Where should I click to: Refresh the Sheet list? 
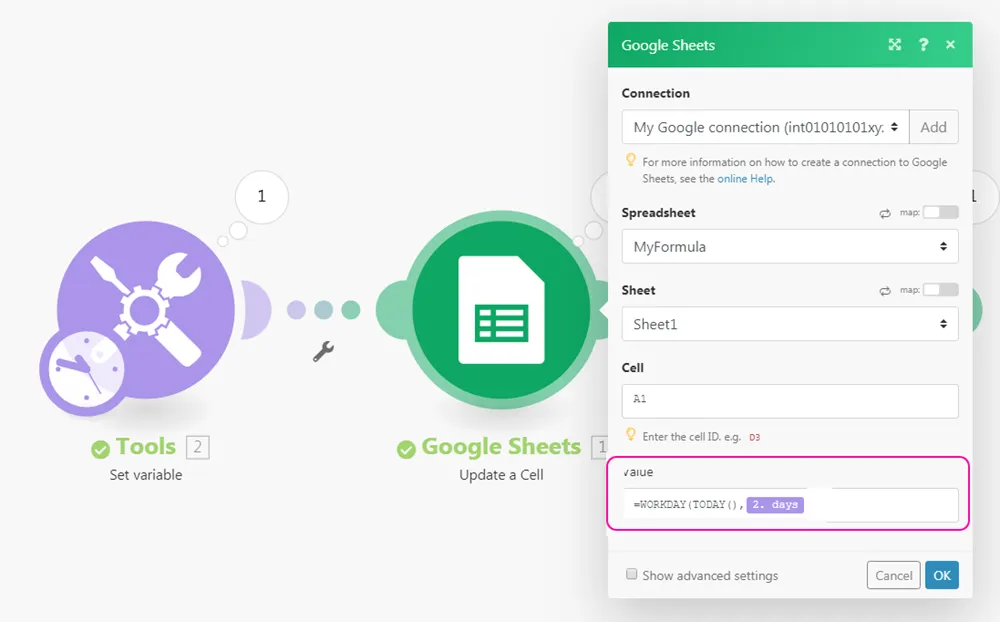pyautogui.click(x=885, y=291)
